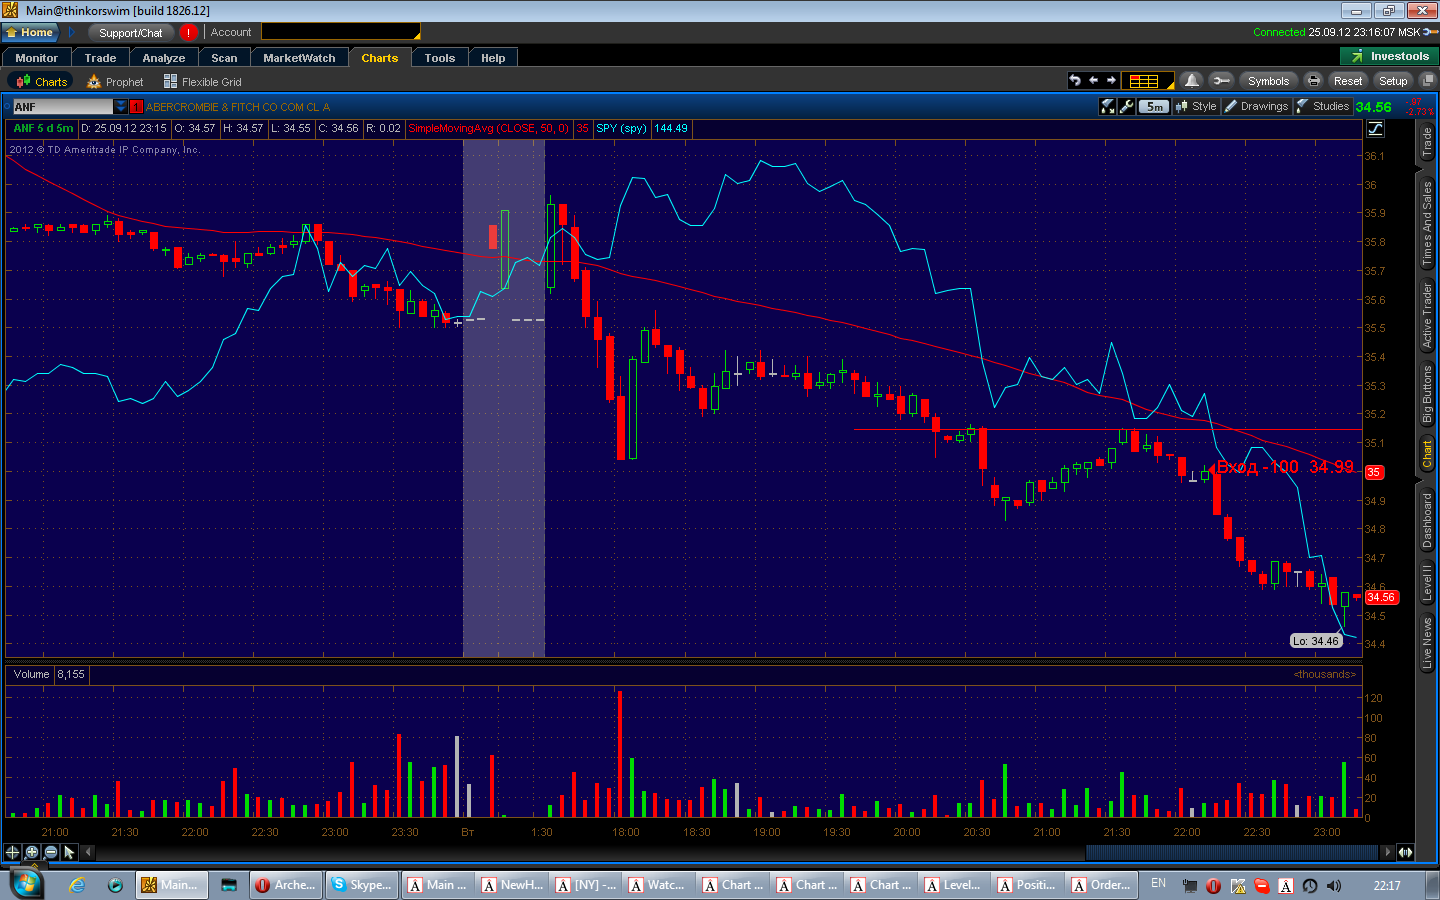Open the Studies menu
The height and width of the screenshot is (900, 1440).
pyautogui.click(x=1323, y=106)
